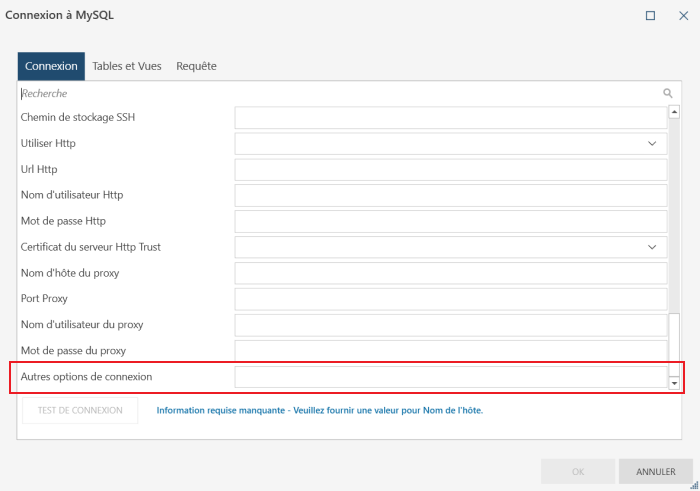The width and height of the screenshot is (700, 491).
Task: Focus the Nom d'utilisateur Http field
Action: tap(451, 195)
